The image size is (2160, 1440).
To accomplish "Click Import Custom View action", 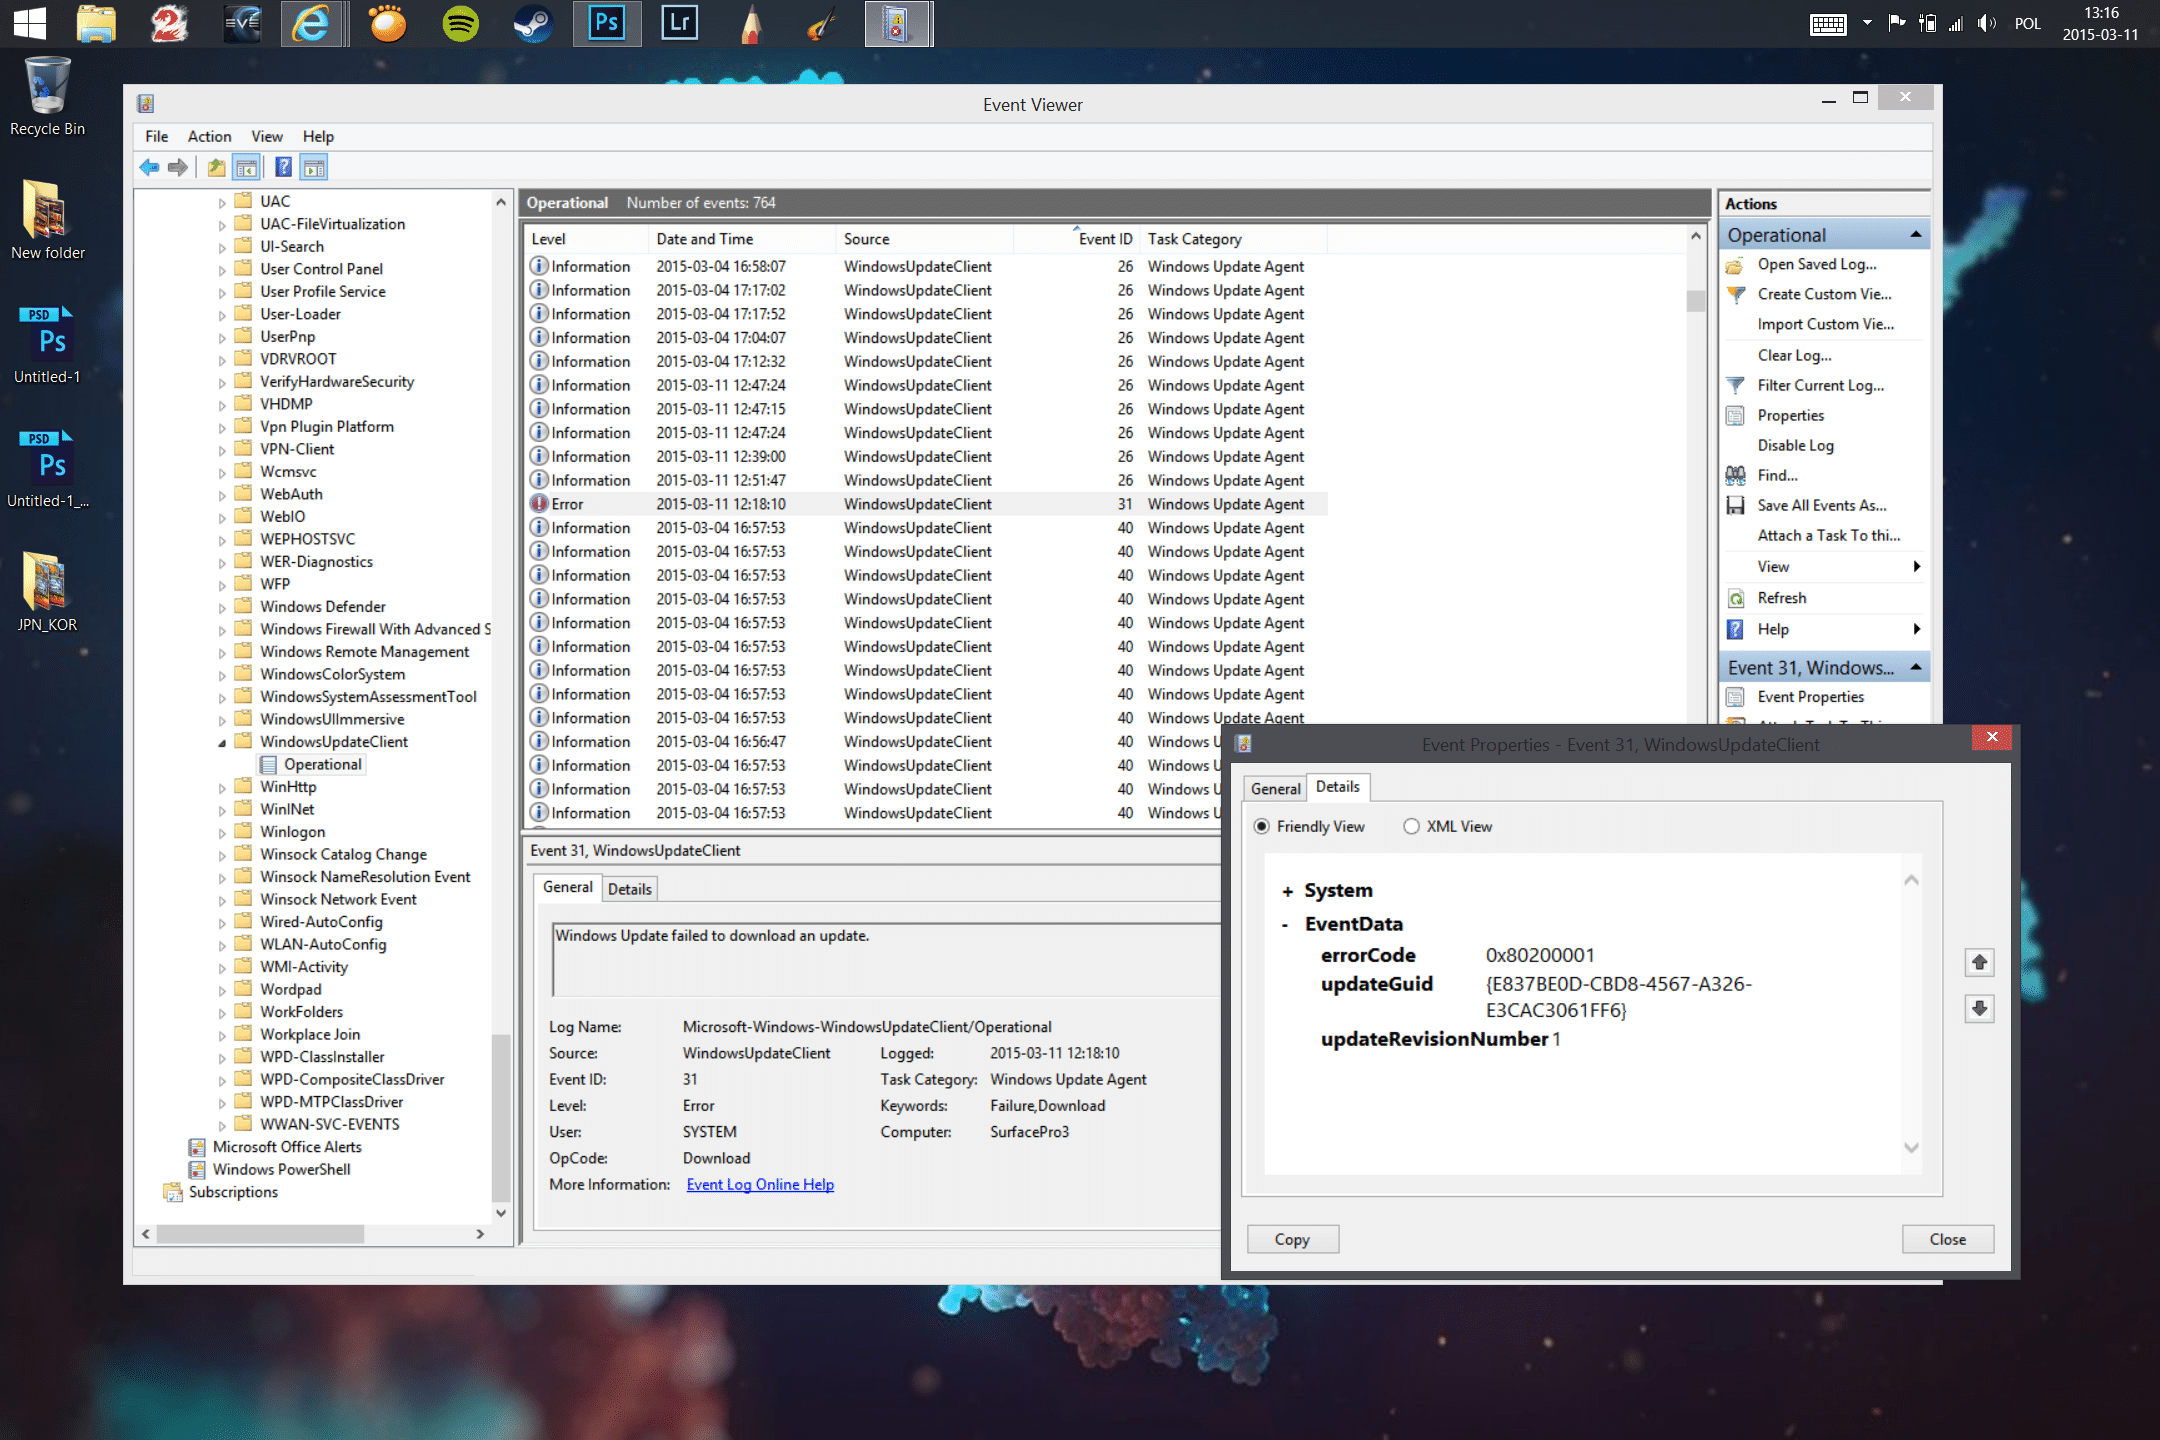I will pos(1825,324).
